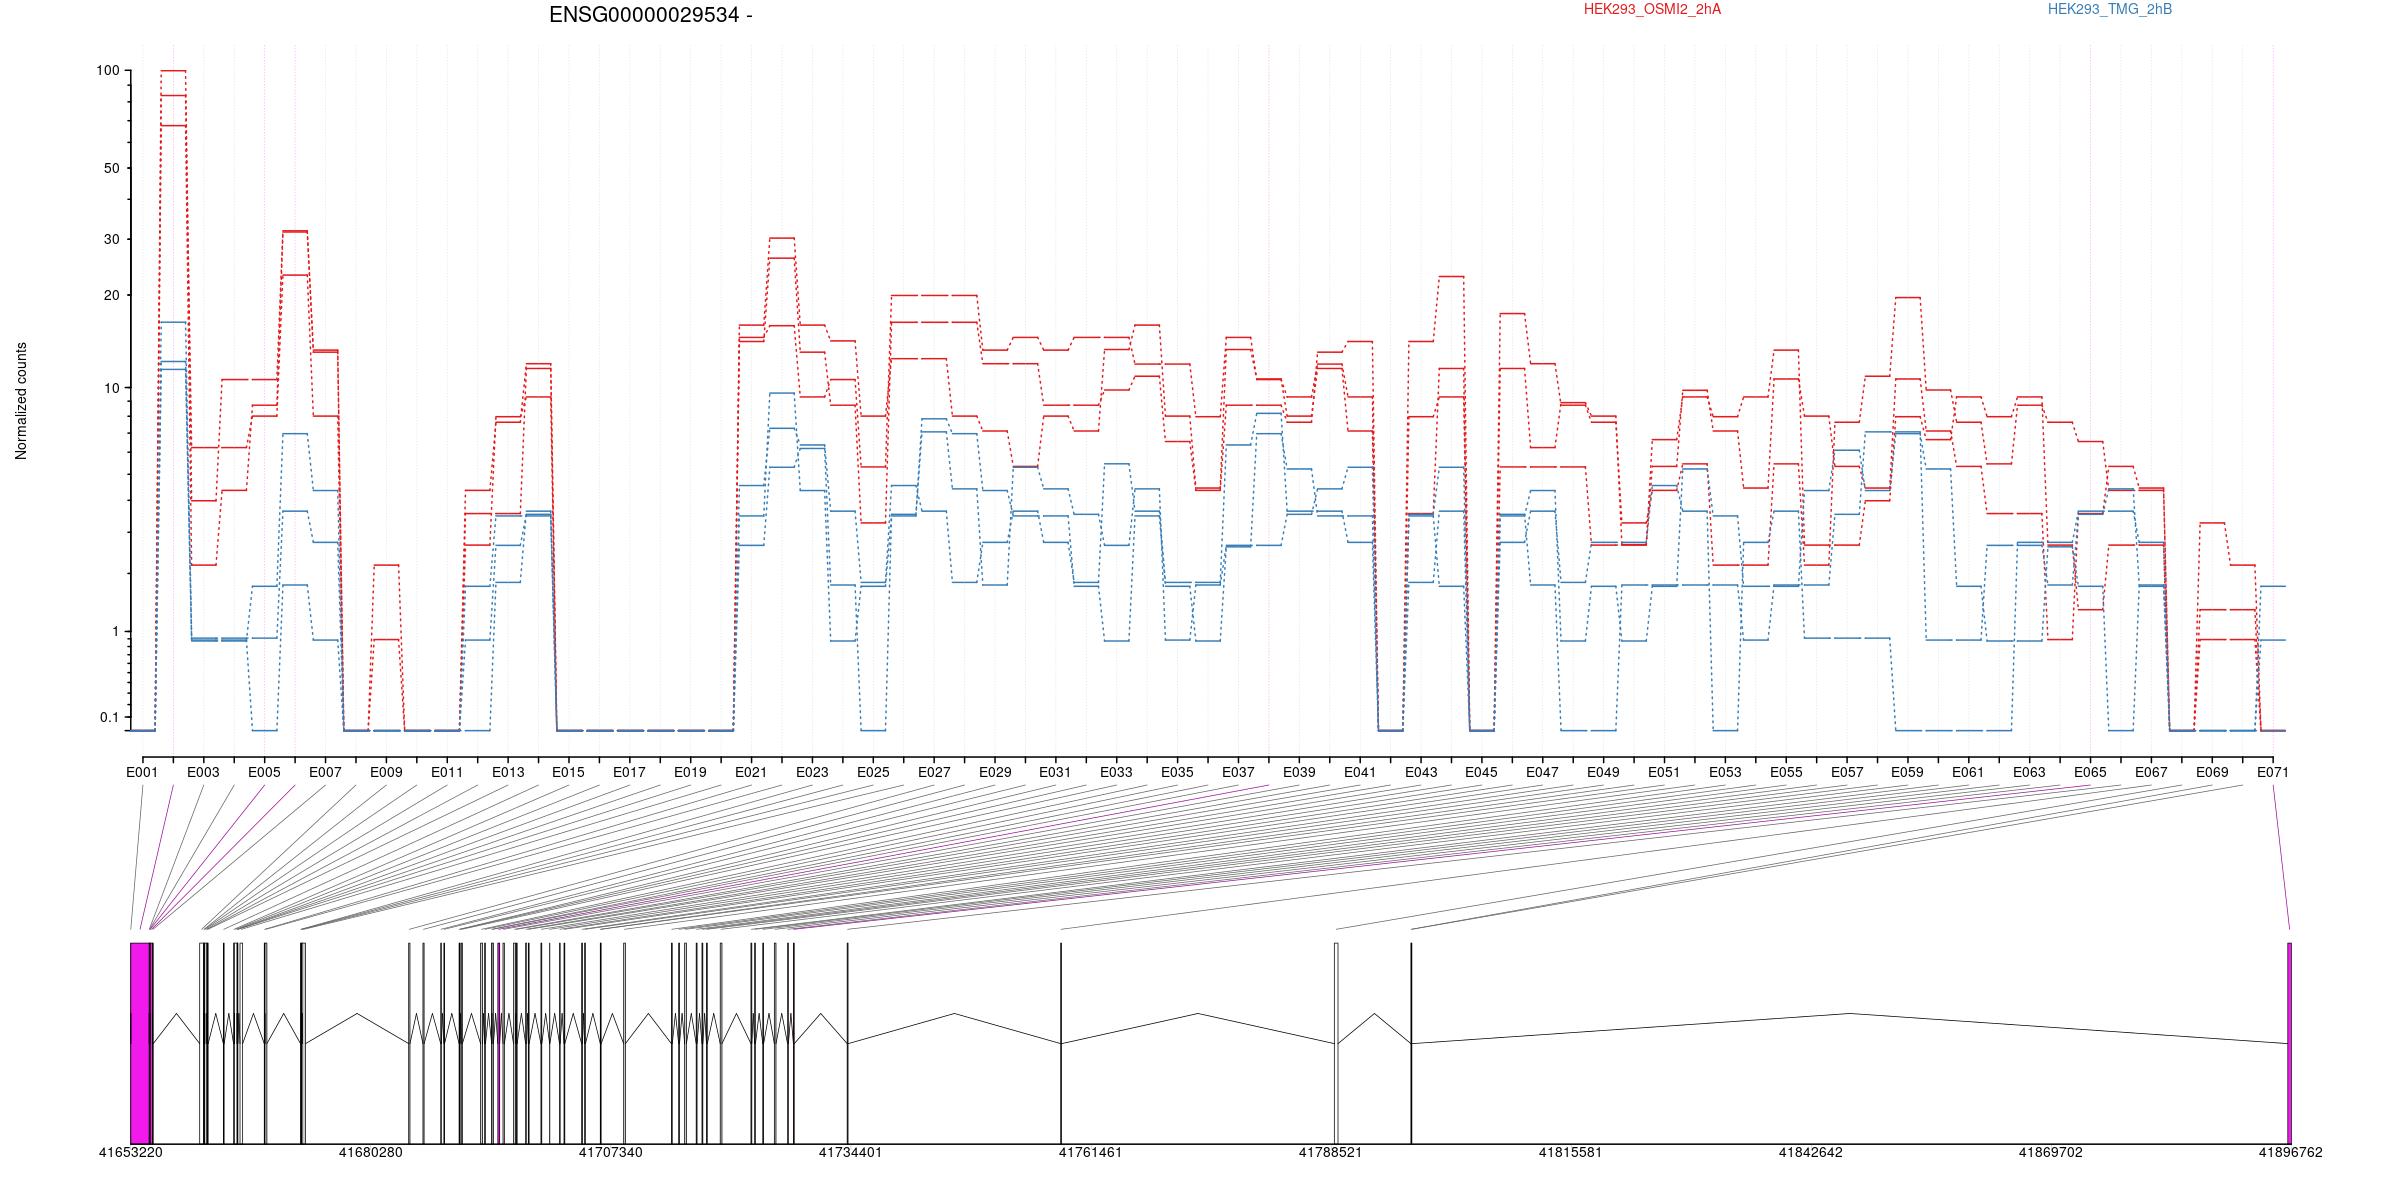Click y-axis tick value 10

[x=111, y=388]
